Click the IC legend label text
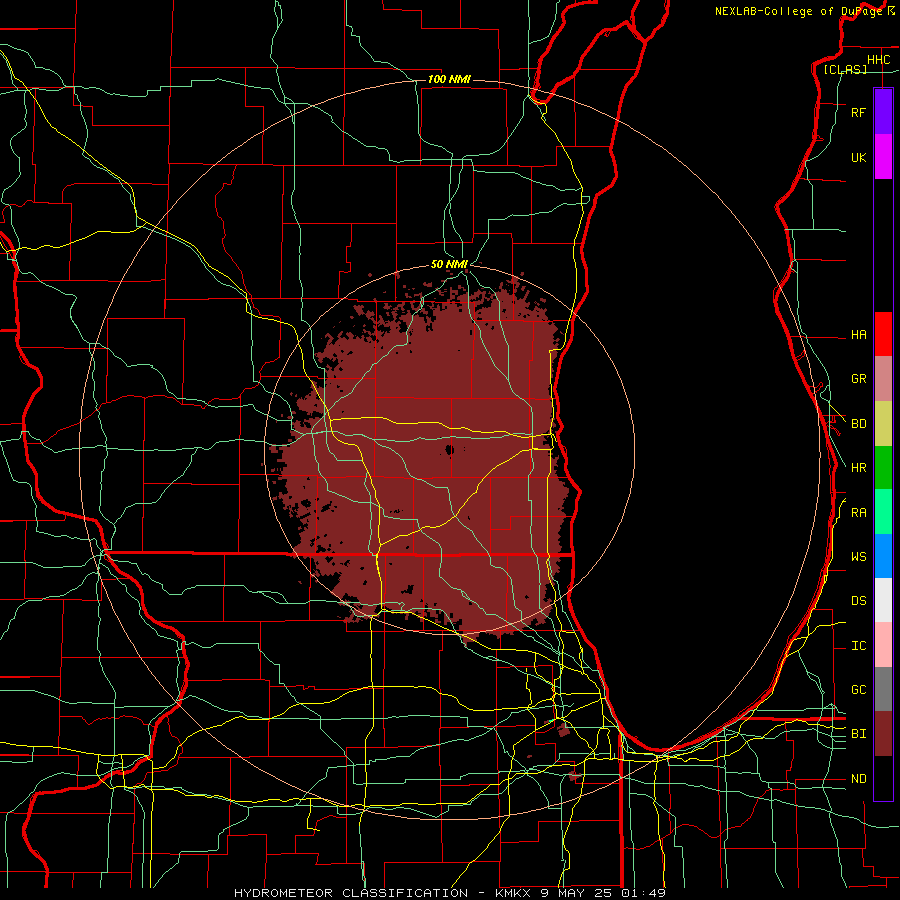The height and width of the screenshot is (900, 900). pyautogui.click(x=858, y=646)
